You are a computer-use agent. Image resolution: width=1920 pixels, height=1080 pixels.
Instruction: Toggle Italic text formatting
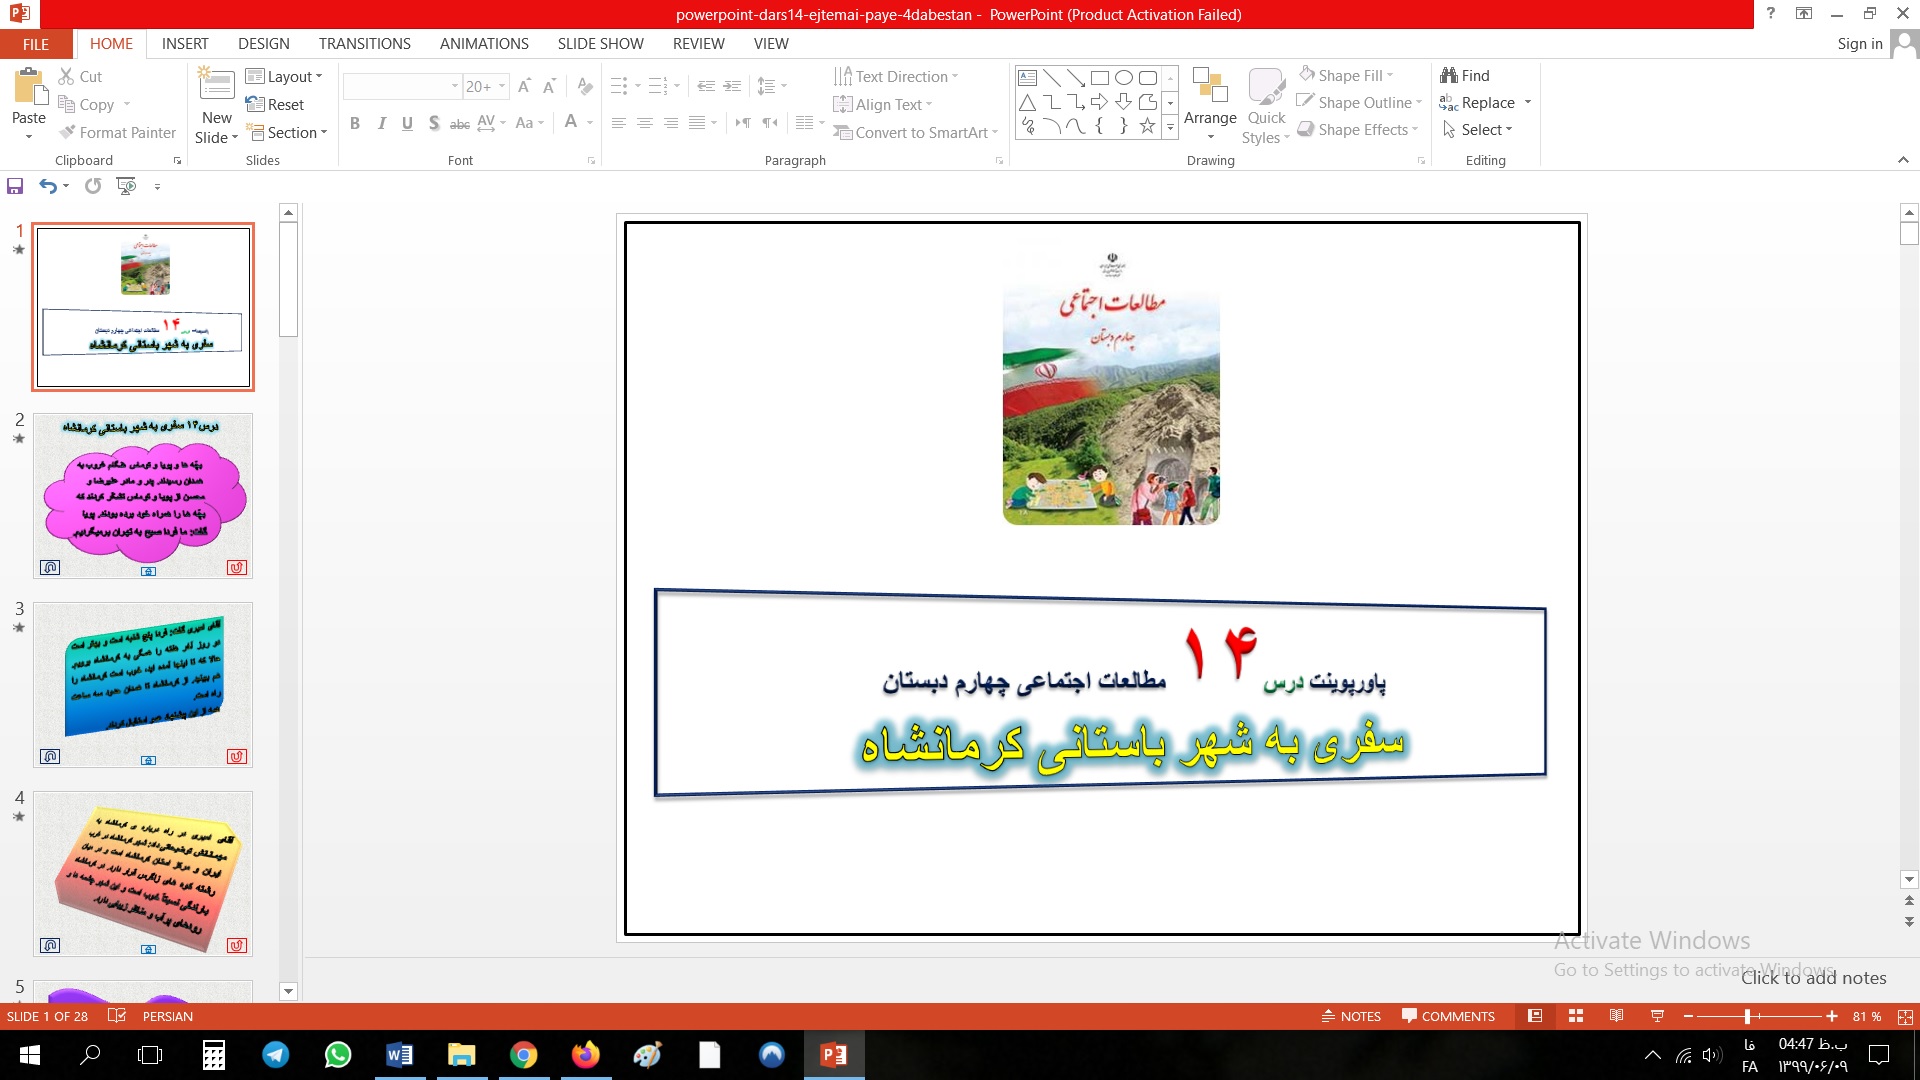(381, 123)
